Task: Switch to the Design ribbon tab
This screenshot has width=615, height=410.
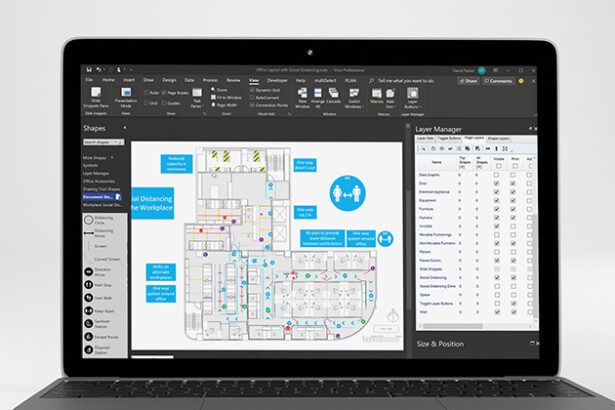Action: pyautogui.click(x=169, y=80)
